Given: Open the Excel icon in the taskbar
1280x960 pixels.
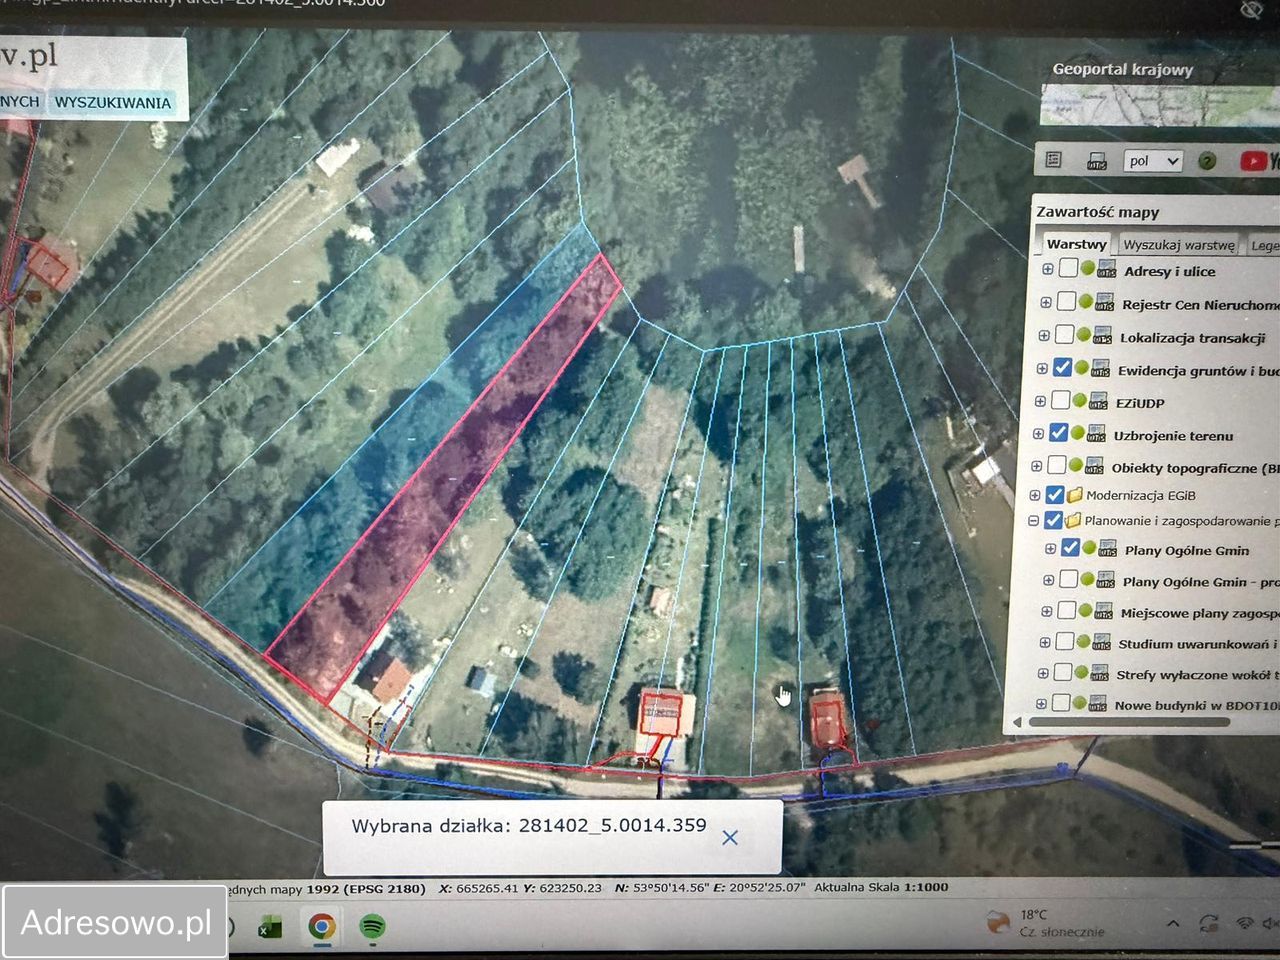Looking at the screenshot, I should tap(269, 928).
